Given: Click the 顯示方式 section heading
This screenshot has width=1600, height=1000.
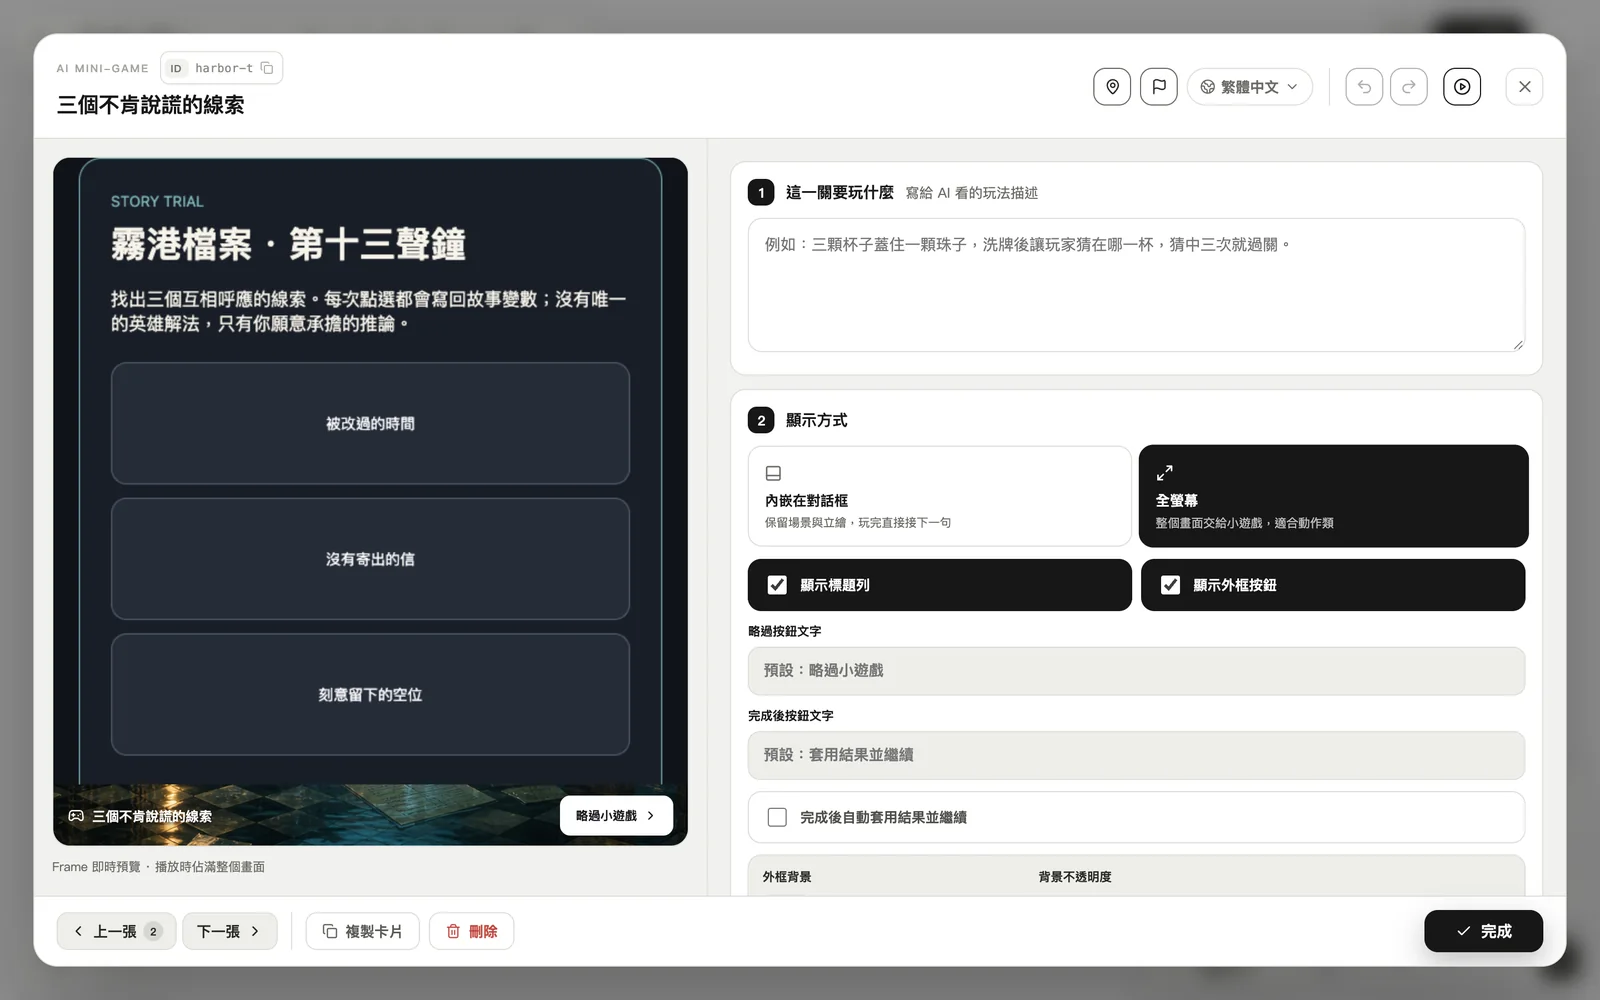Looking at the screenshot, I should (x=816, y=420).
